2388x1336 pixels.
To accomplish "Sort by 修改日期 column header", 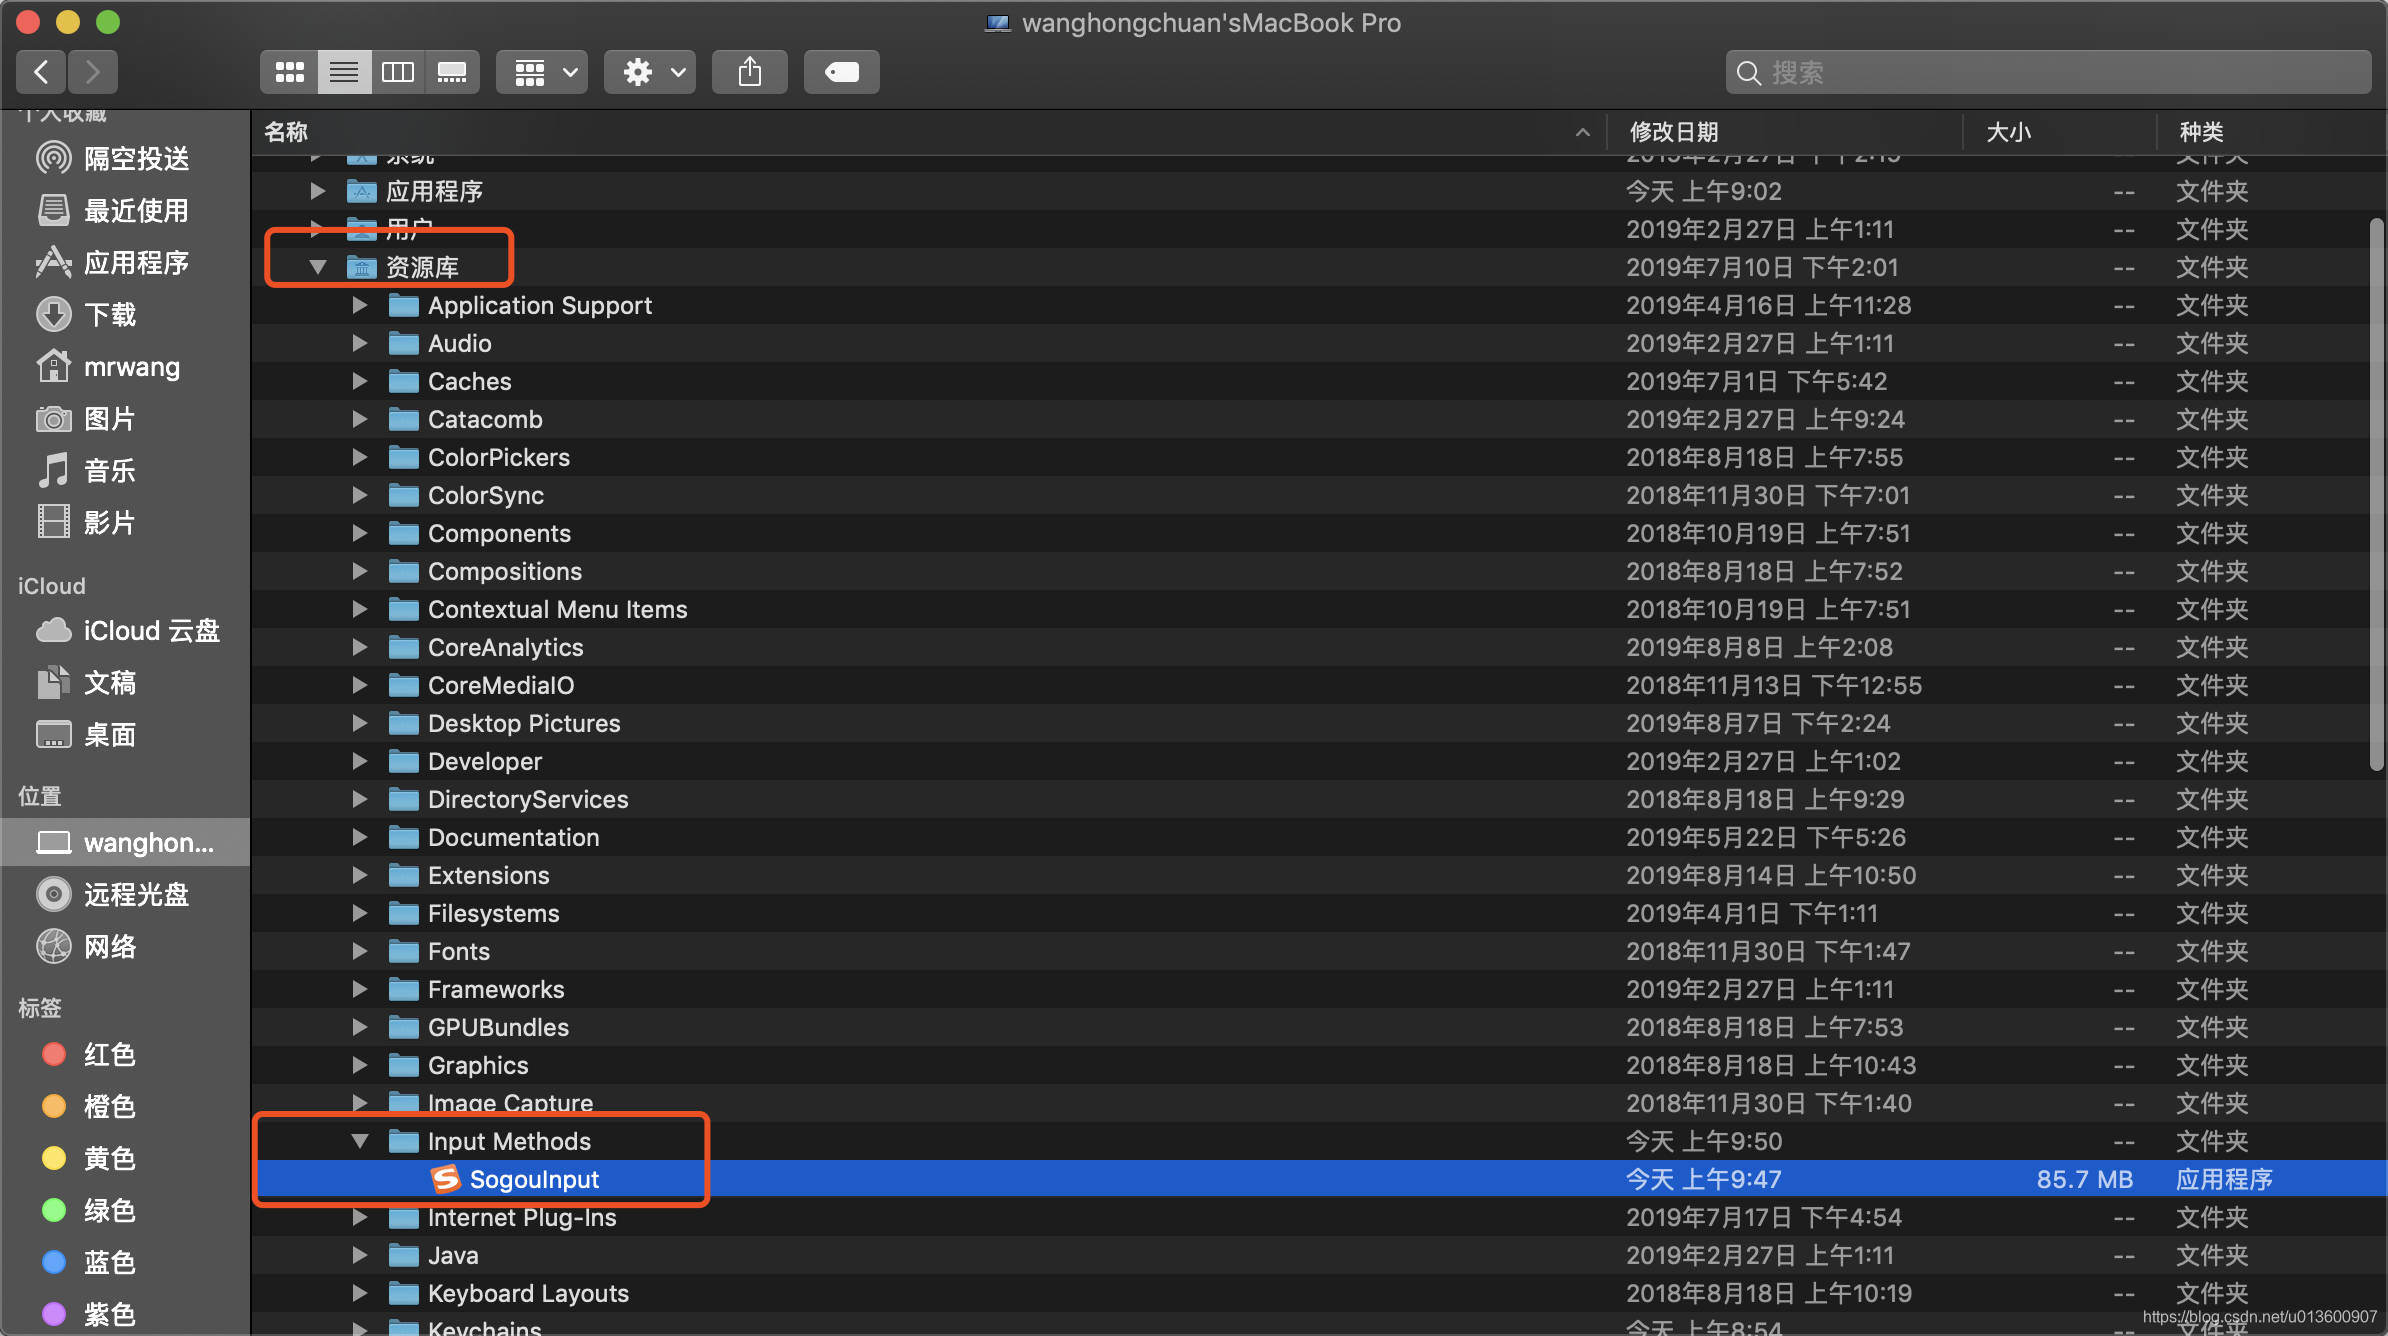I will (1674, 132).
